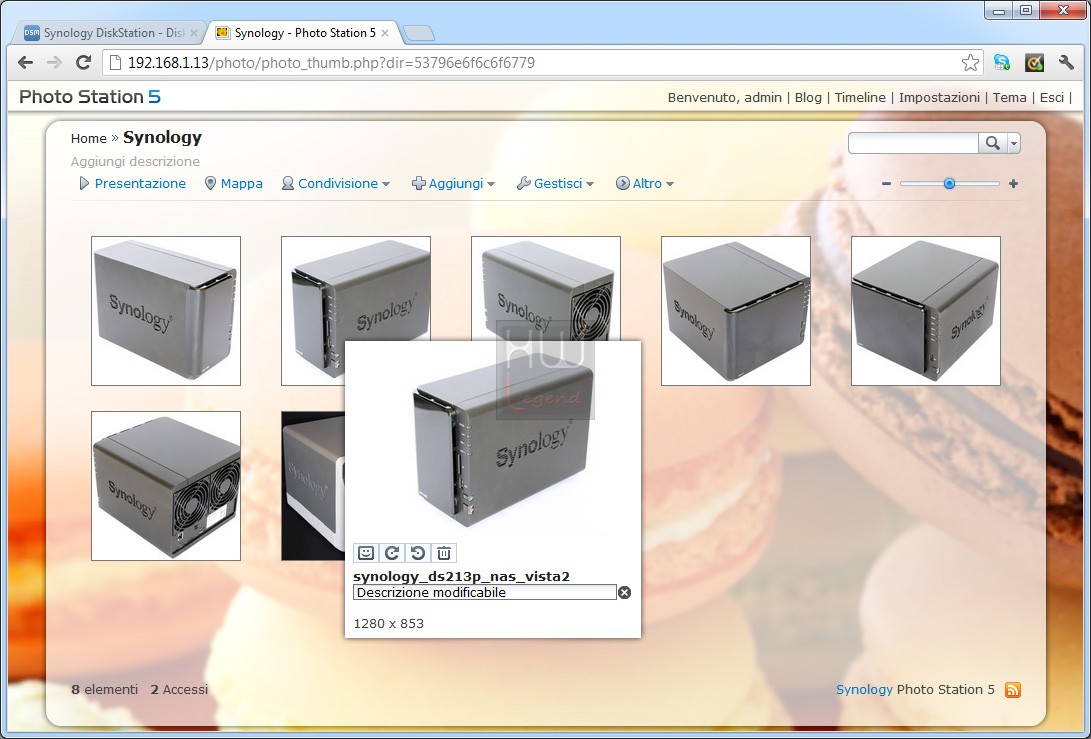
Task: Open the Tema link
Action: click(x=1010, y=97)
